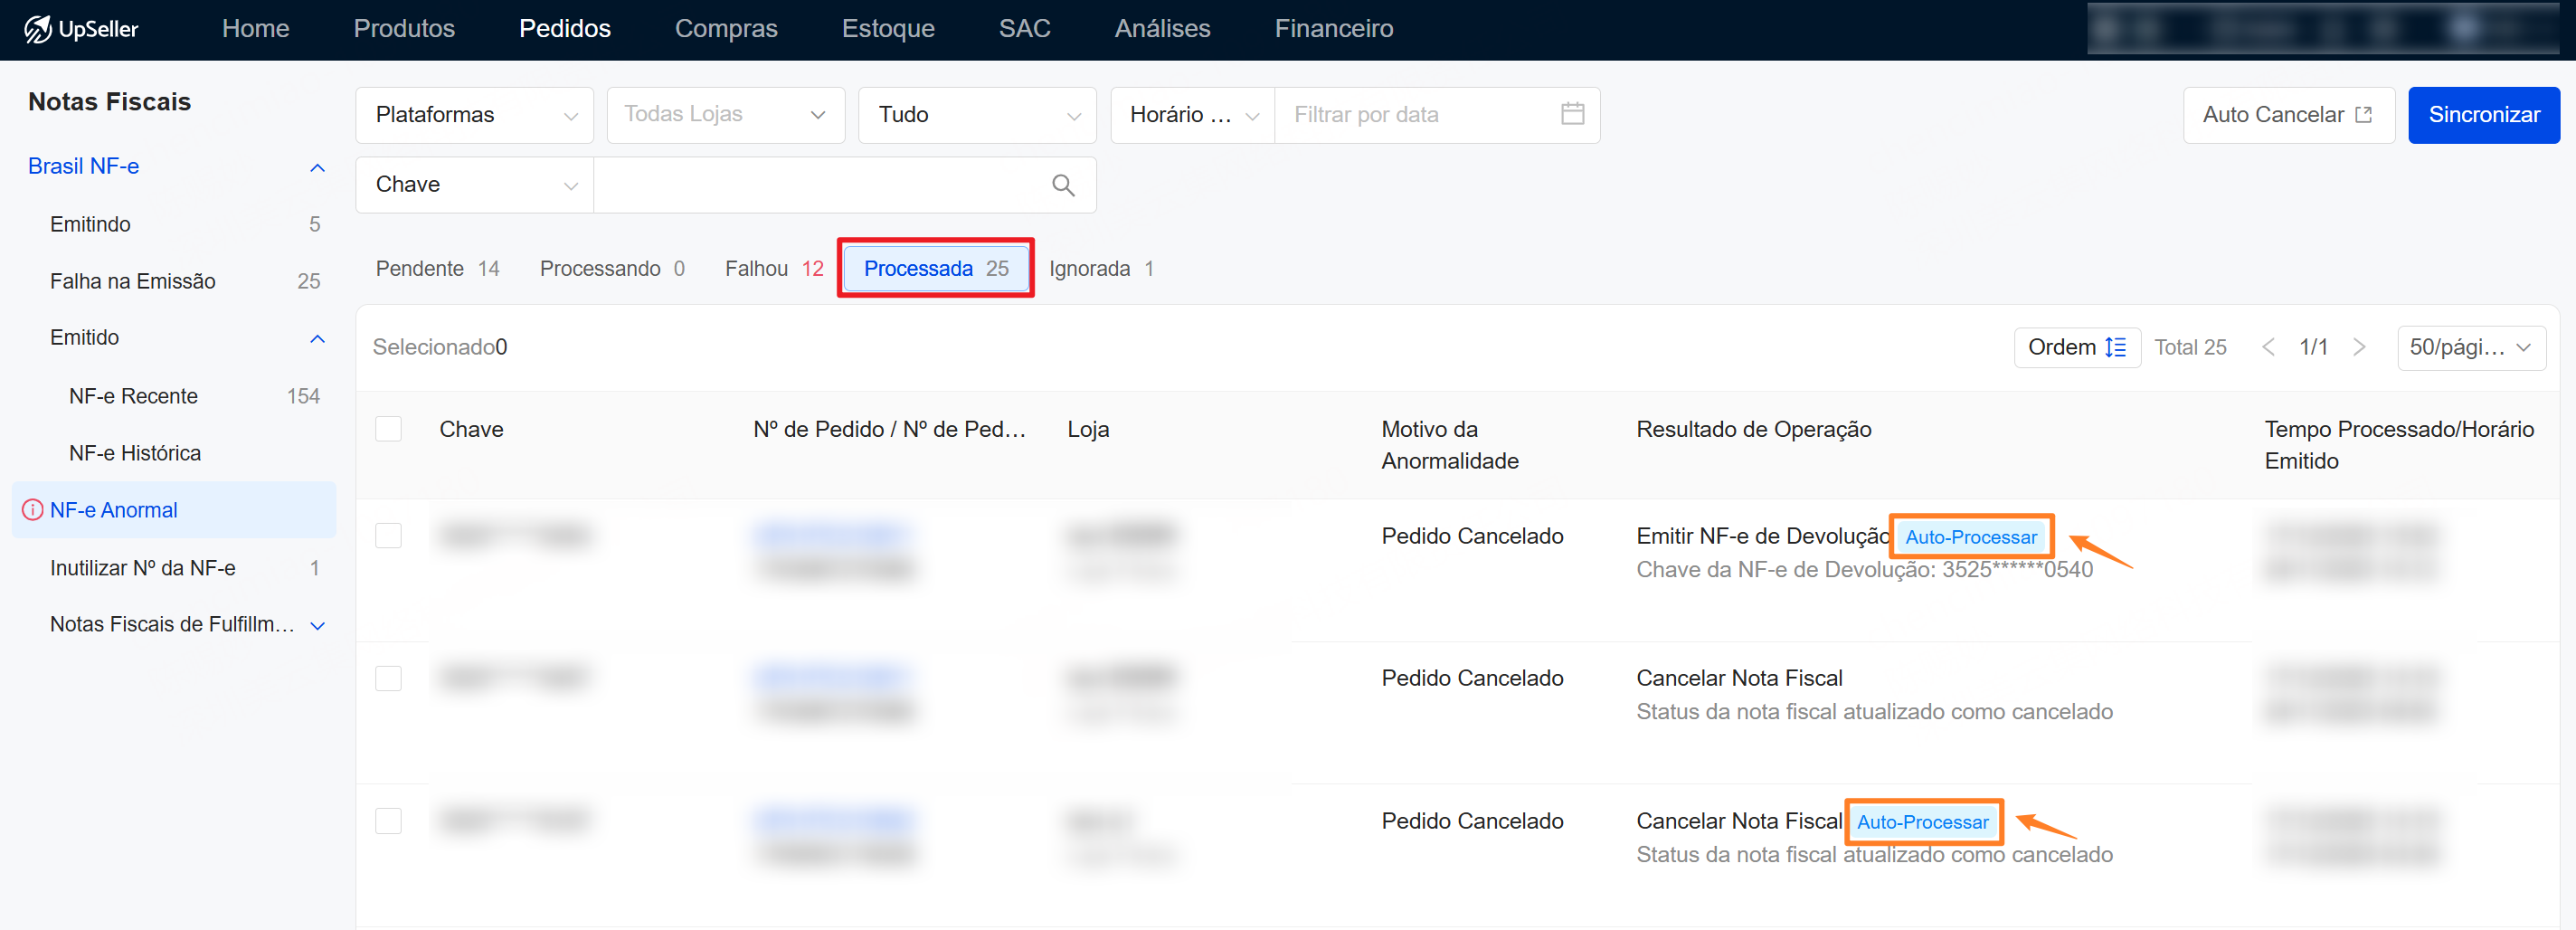Check the first row's checkbox
Screen dimensions: 2576x930
pos(388,536)
